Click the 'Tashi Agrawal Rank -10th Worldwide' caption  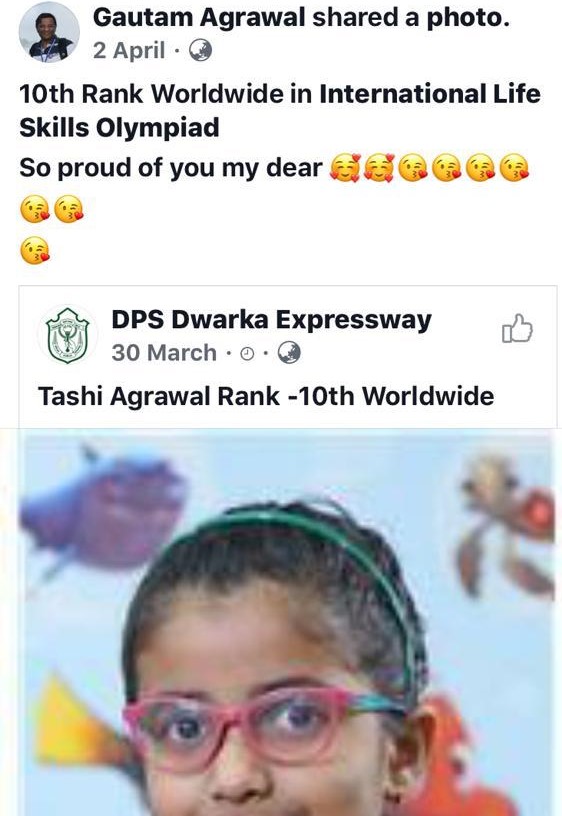coord(266,396)
